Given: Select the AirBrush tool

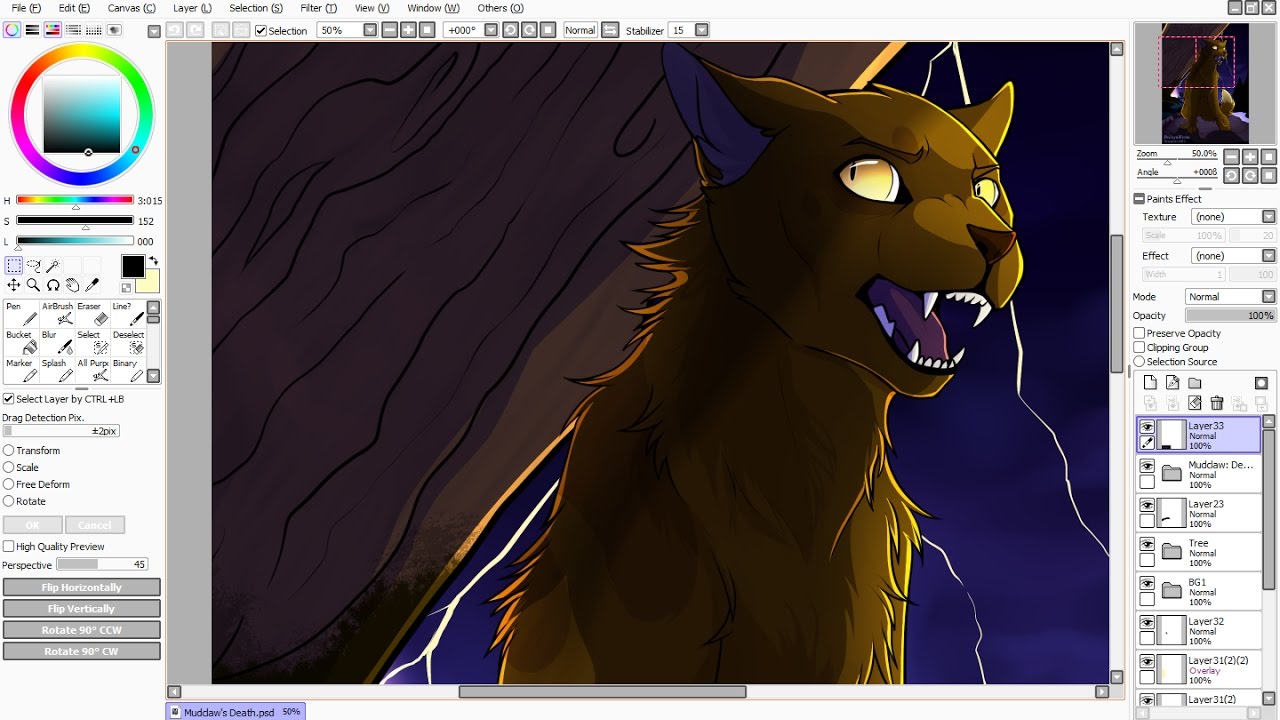Looking at the screenshot, I should pyautogui.click(x=57, y=313).
